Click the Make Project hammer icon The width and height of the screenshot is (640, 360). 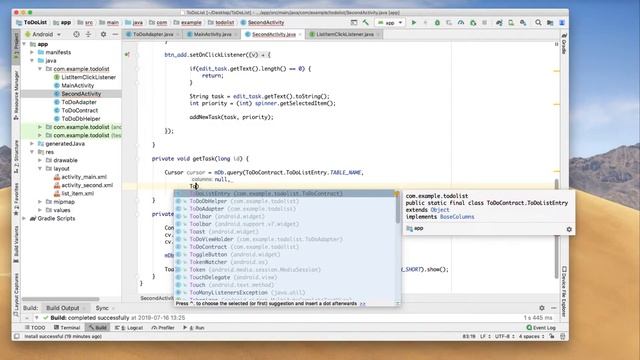366,23
